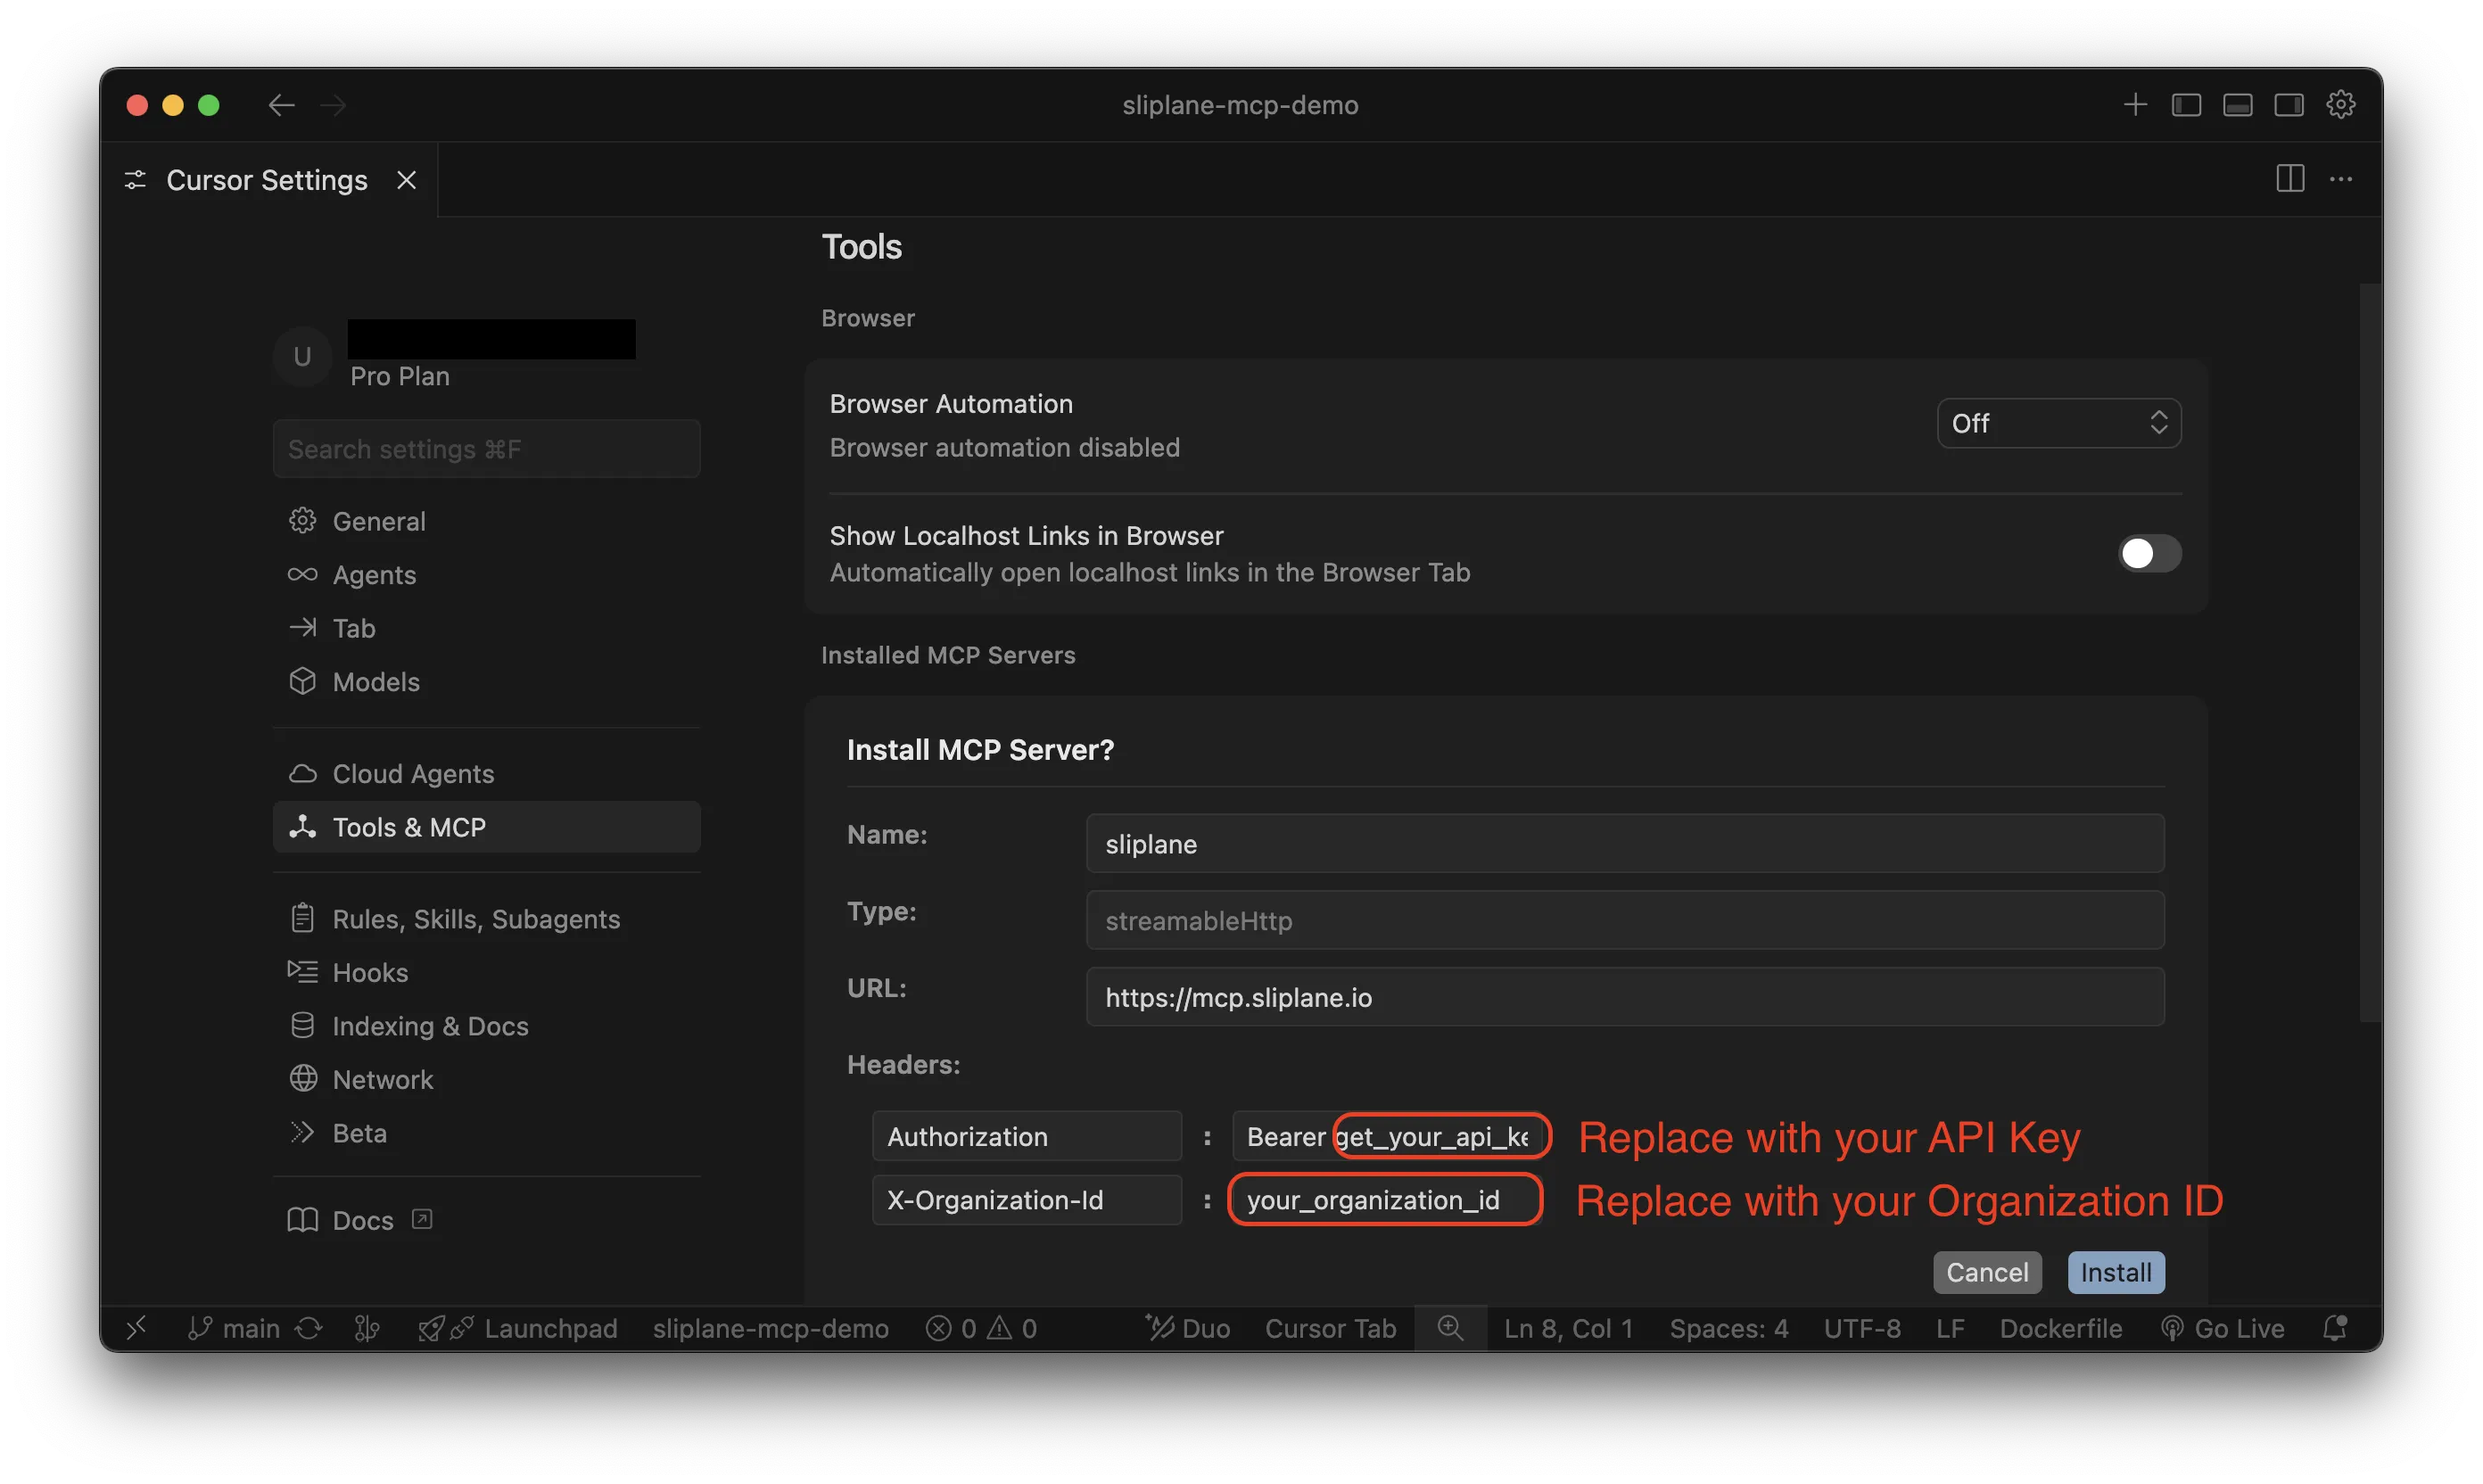Click the zoom magnifier in the status bar
The image size is (2483, 1484).
coord(1450,1328)
